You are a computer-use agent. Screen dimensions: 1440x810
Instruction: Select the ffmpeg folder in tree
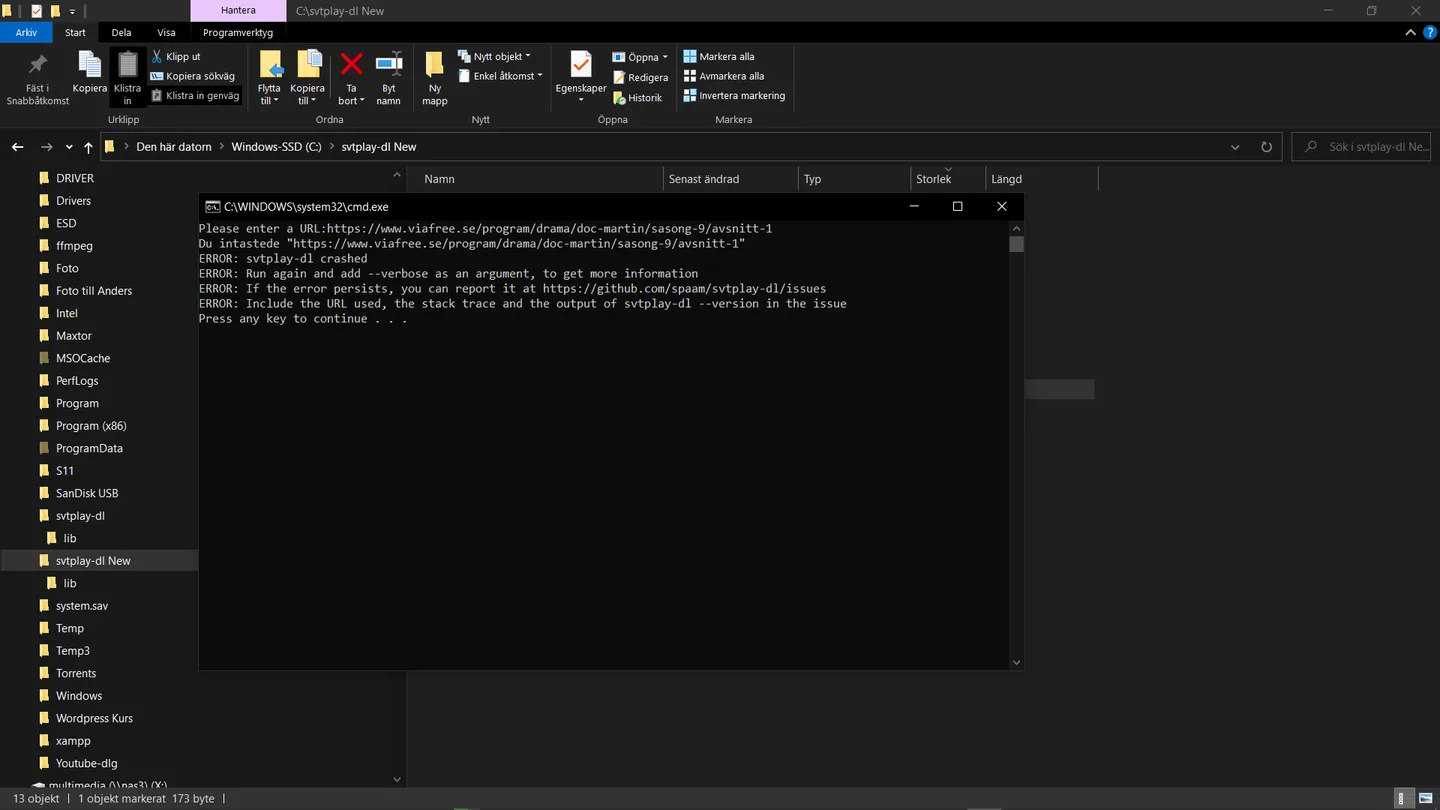pyautogui.click(x=74, y=246)
